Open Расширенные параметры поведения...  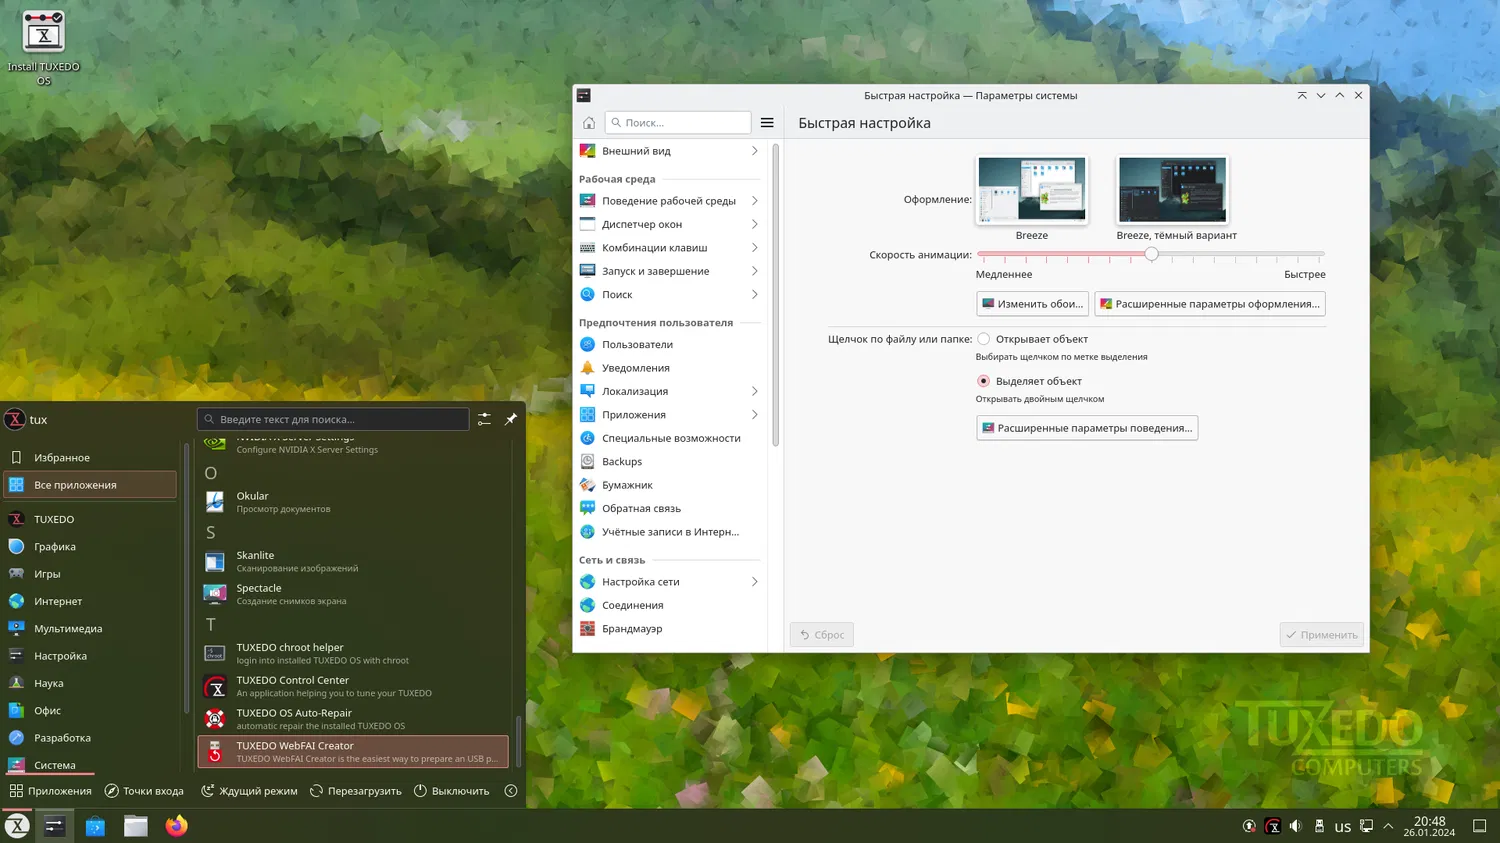pos(1087,428)
